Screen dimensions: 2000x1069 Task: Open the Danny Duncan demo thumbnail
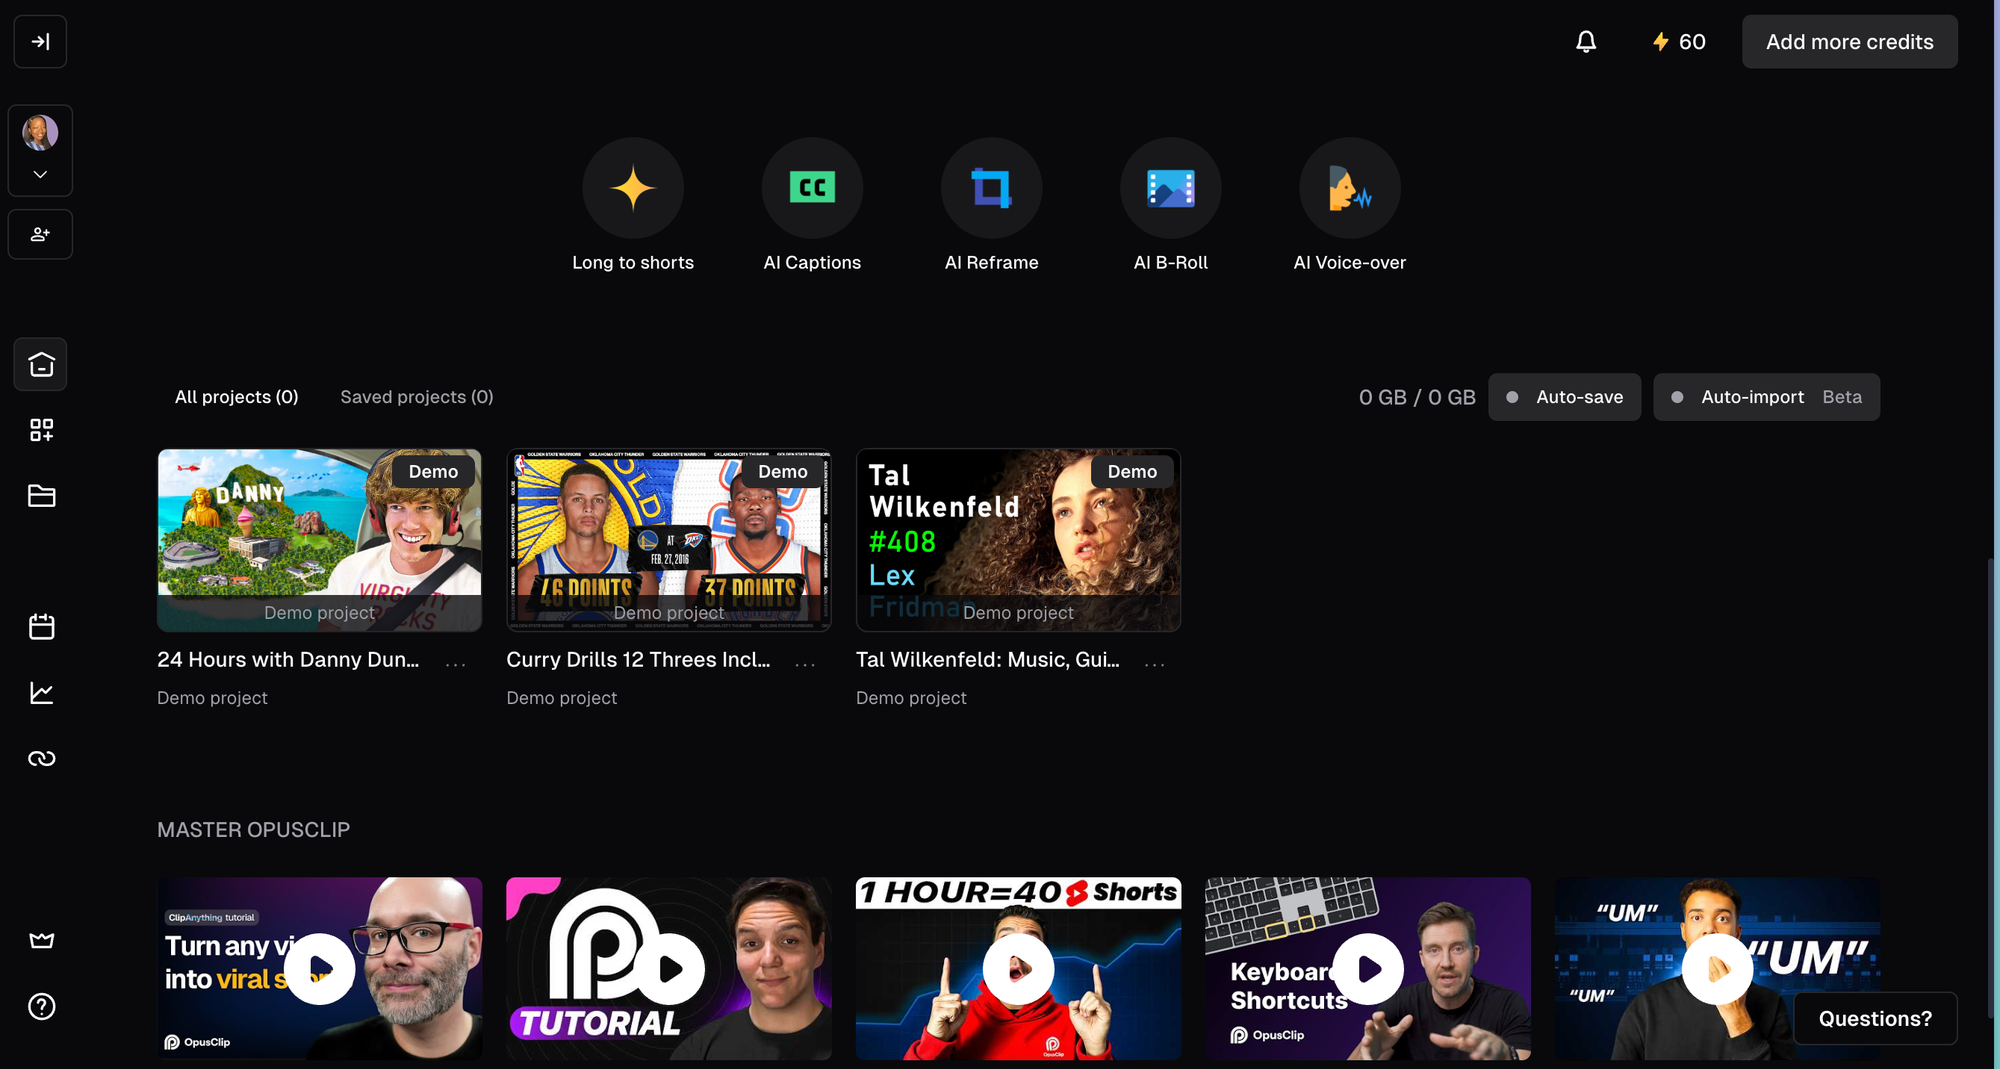pos(319,540)
